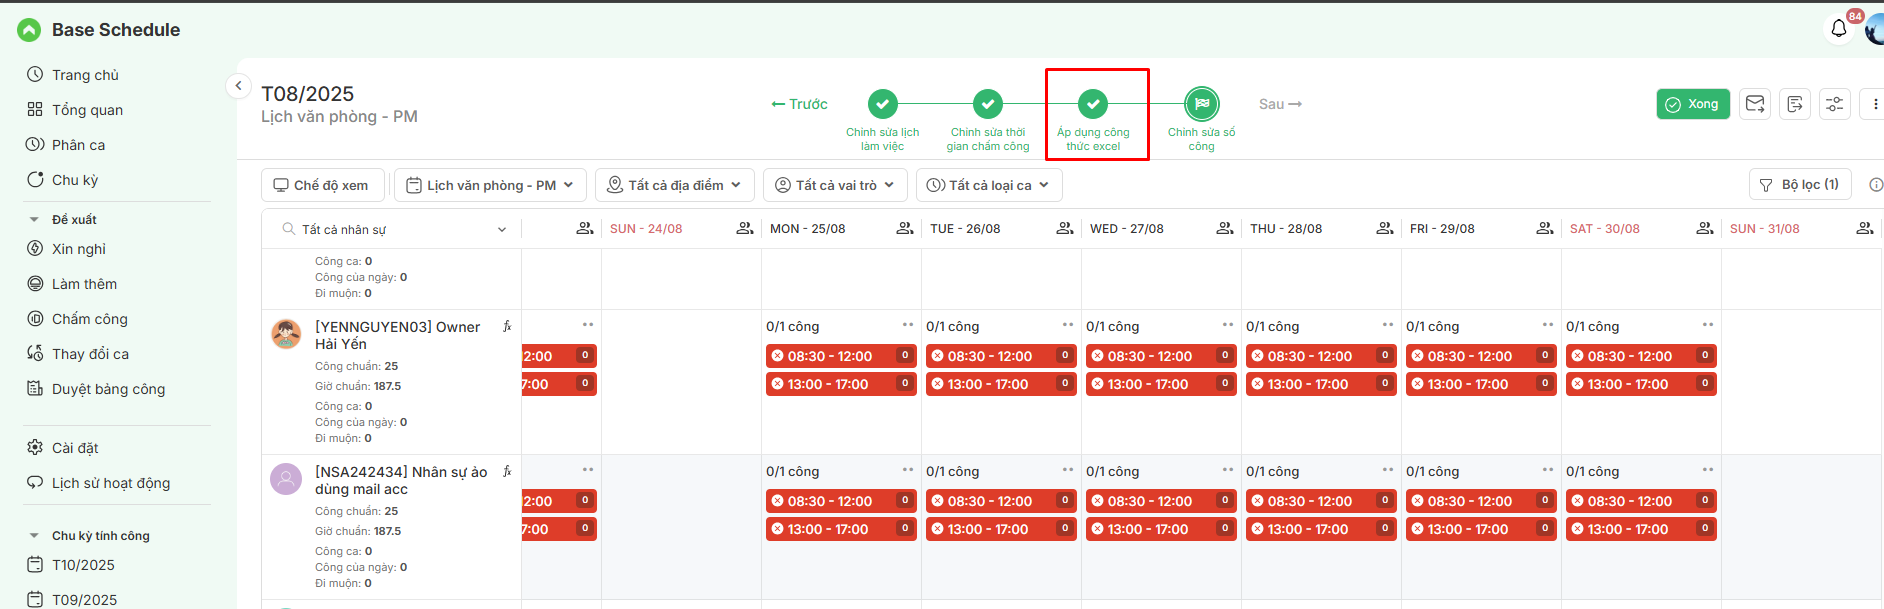The width and height of the screenshot is (1884, 609).
Task: Click Nhân sự ảo's 13:00 - 17:00 shift on SAT 30/08
Action: click(x=1641, y=529)
